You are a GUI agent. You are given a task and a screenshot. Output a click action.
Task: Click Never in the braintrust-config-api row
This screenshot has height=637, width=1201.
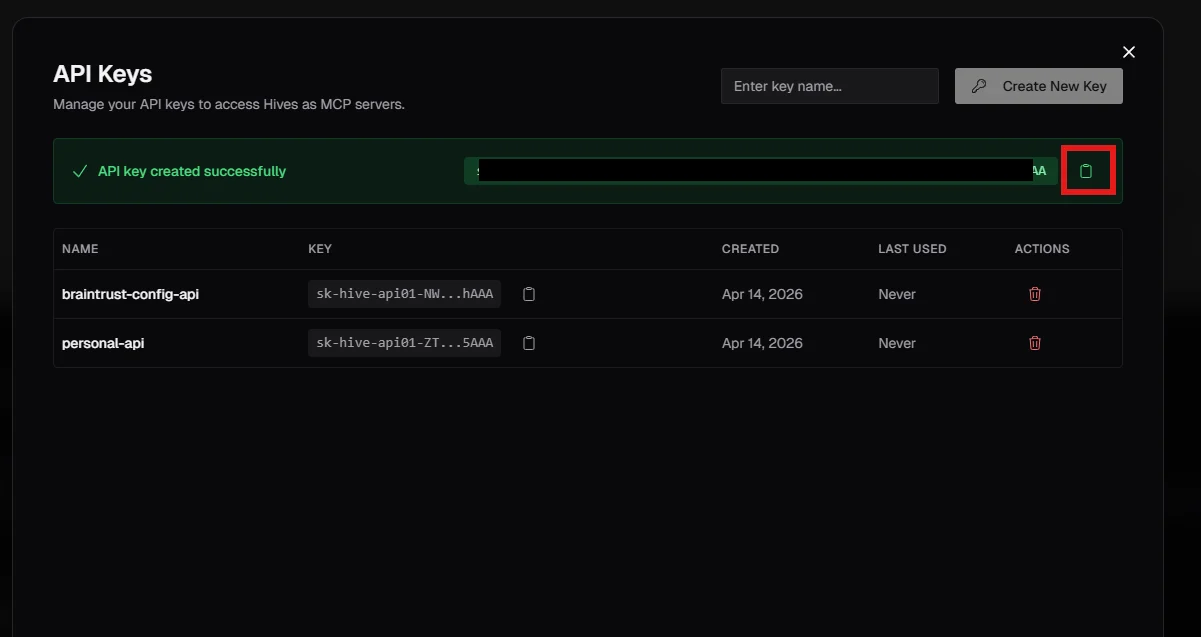pyautogui.click(x=897, y=294)
